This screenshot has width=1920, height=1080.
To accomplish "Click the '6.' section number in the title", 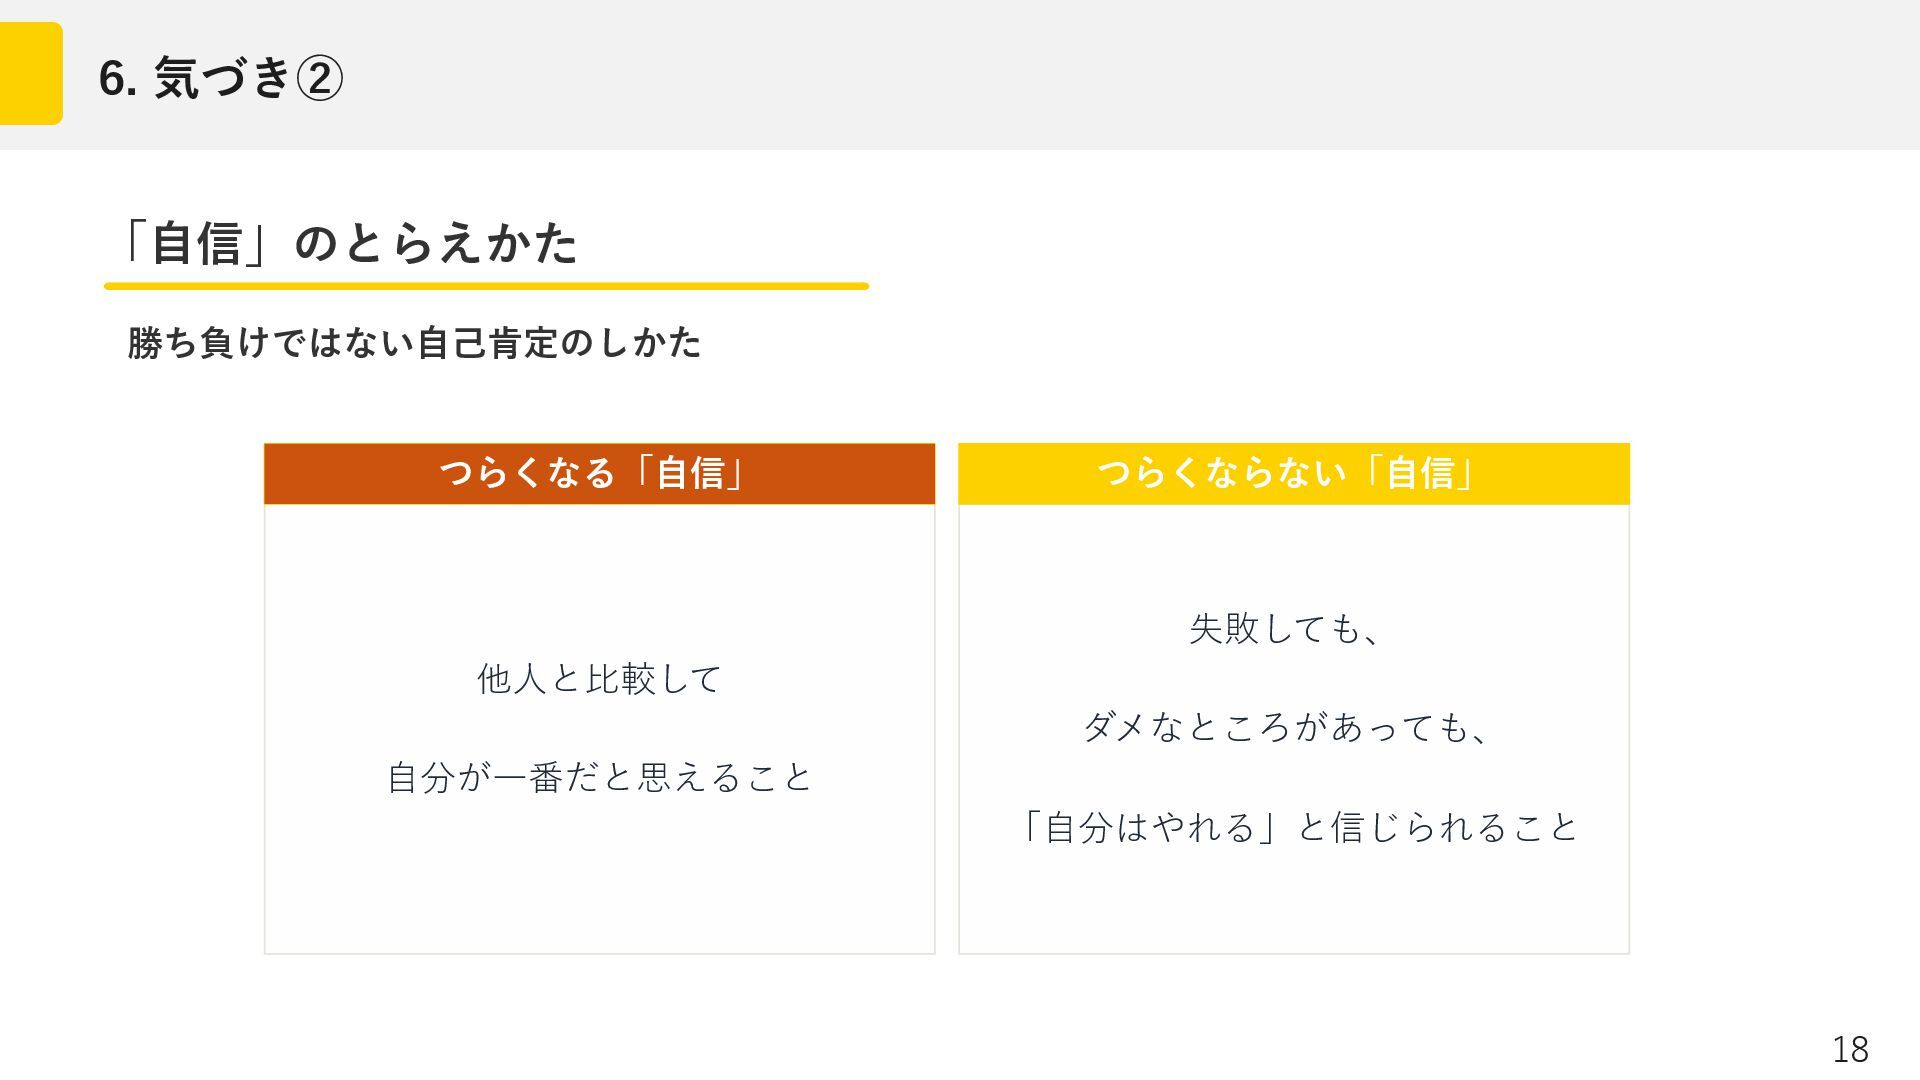I will coord(118,79).
